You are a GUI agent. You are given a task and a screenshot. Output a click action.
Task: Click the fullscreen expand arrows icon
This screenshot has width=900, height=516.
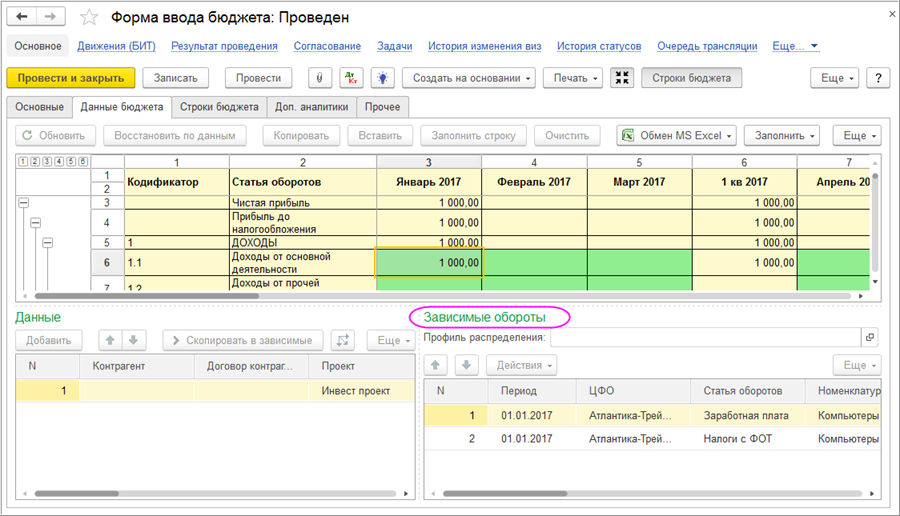point(621,78)
